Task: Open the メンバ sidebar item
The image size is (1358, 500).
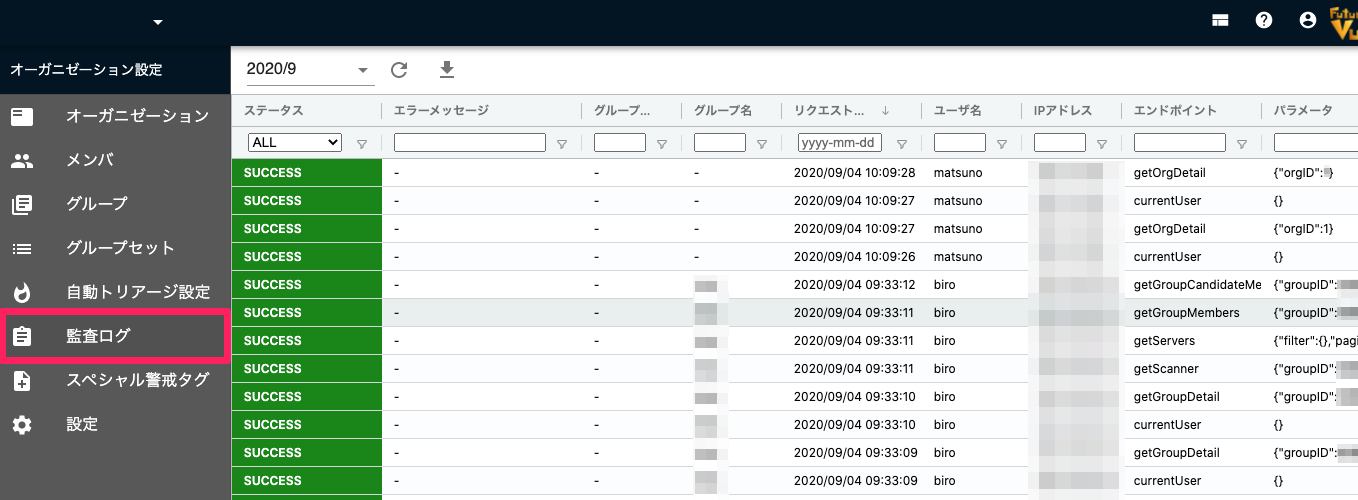Action: click(115, 160)
